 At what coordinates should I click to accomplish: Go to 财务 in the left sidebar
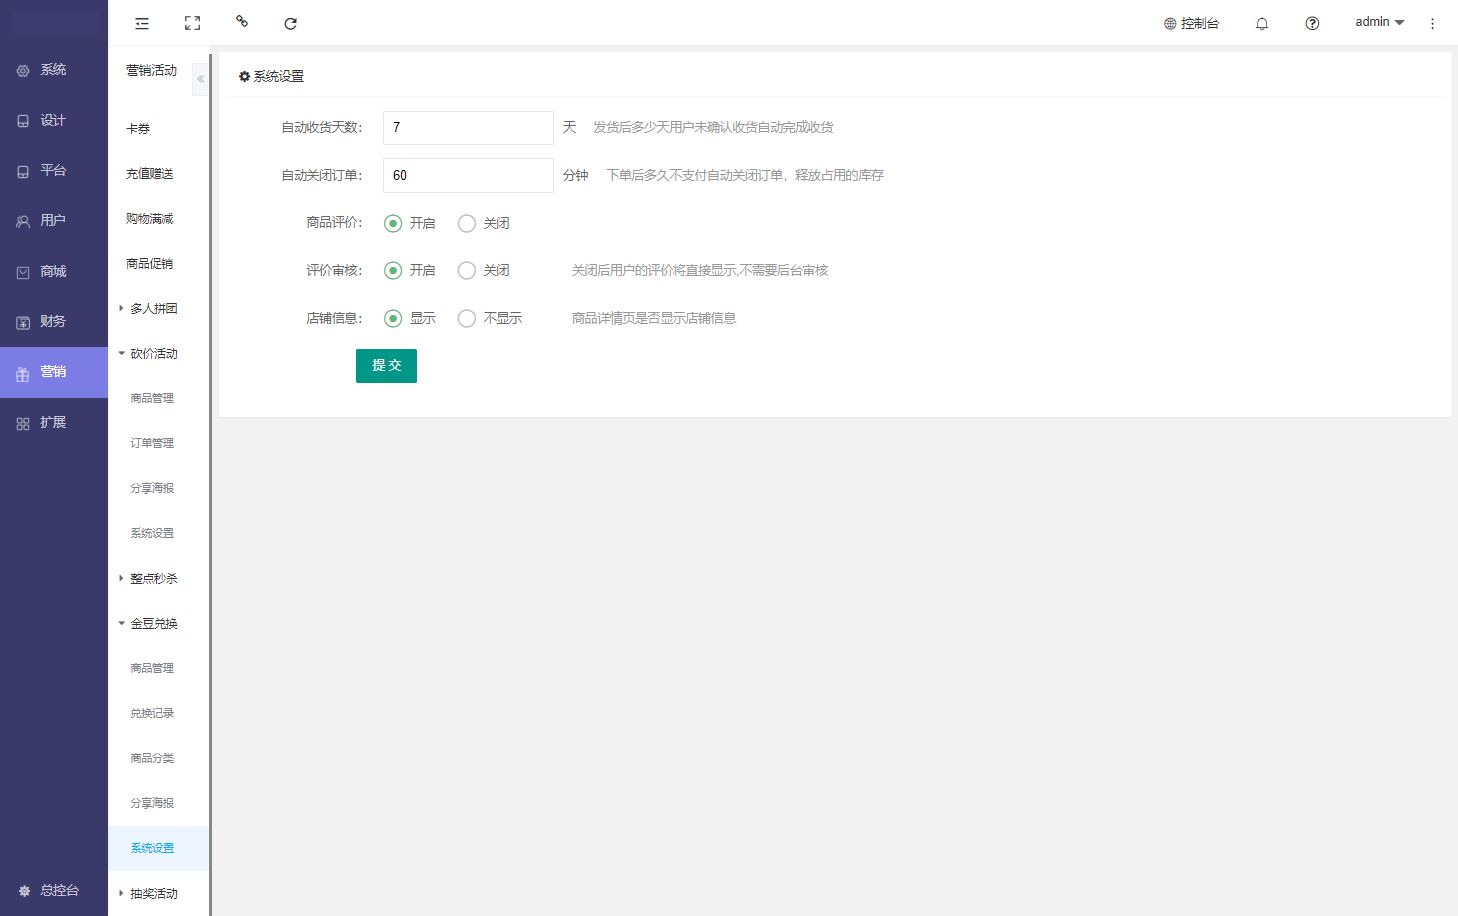click(x=53, y=321)
